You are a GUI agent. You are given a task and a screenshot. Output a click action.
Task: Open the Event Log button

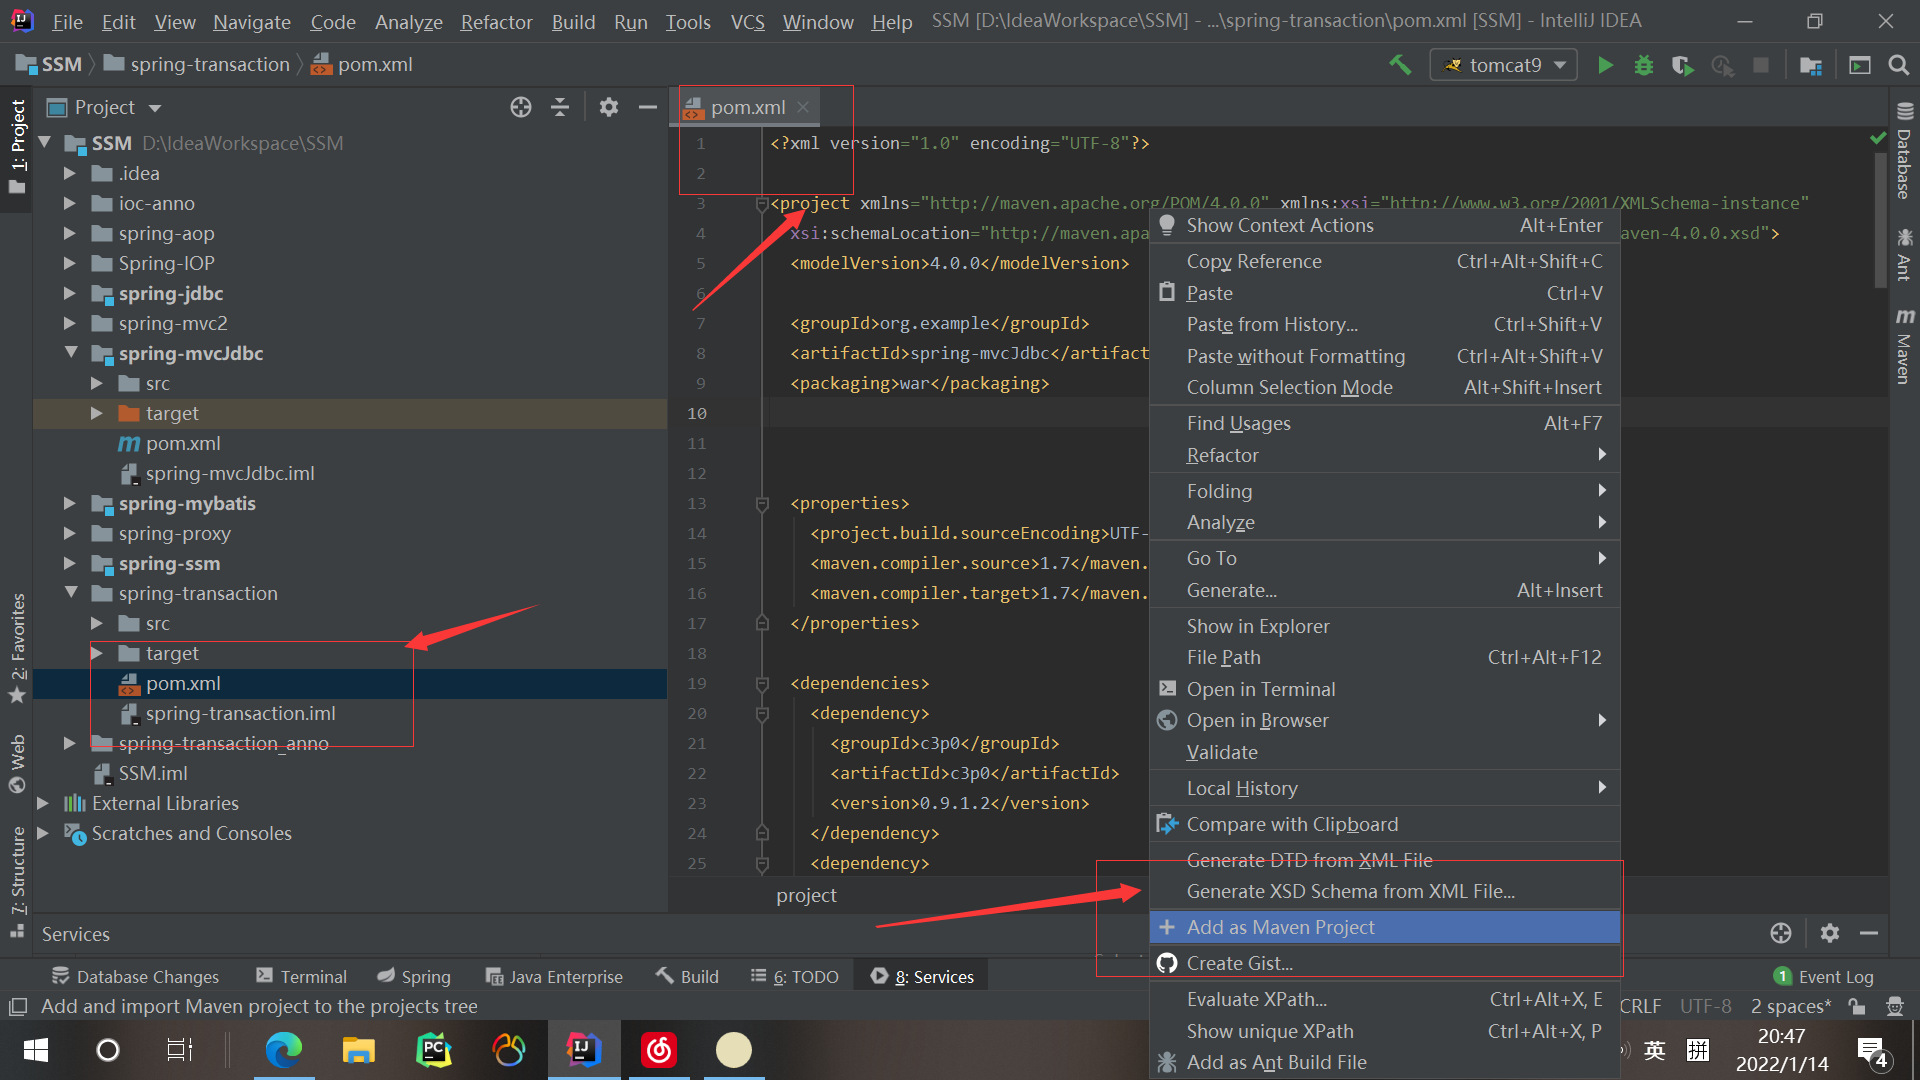click(x=1824, y=976)
